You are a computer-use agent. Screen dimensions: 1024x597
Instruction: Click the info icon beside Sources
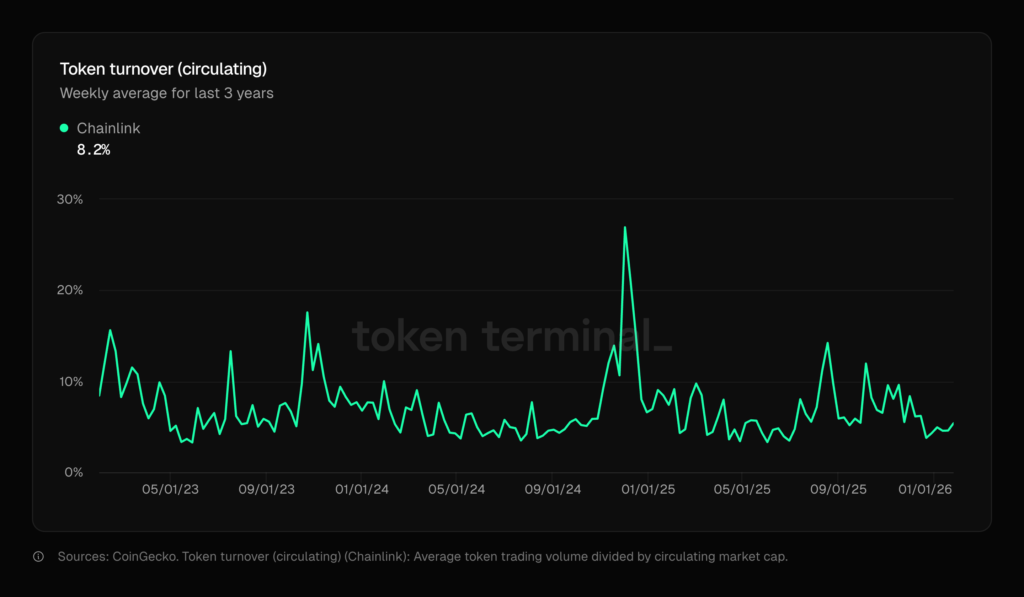38,557
